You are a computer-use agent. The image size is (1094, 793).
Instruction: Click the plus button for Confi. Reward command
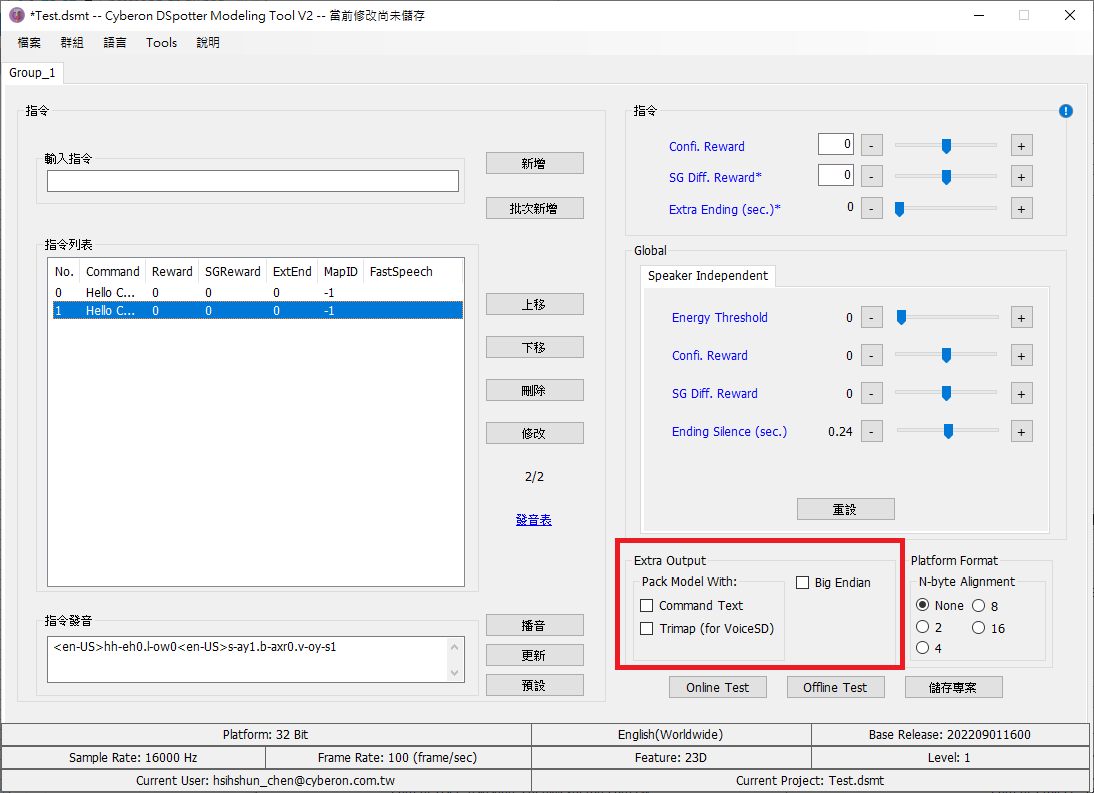1021,146
